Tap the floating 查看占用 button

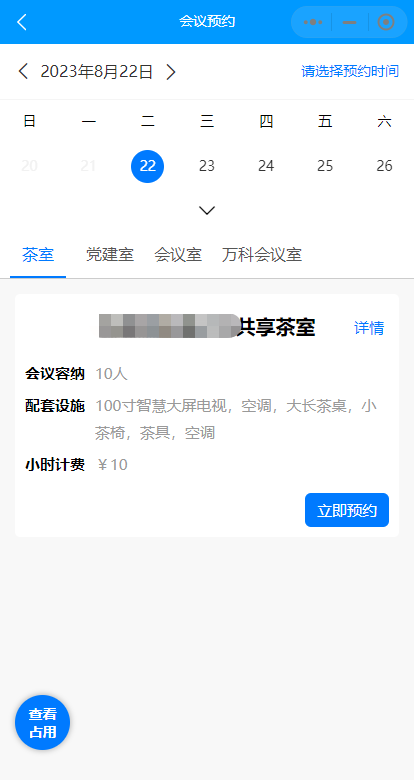42,722
